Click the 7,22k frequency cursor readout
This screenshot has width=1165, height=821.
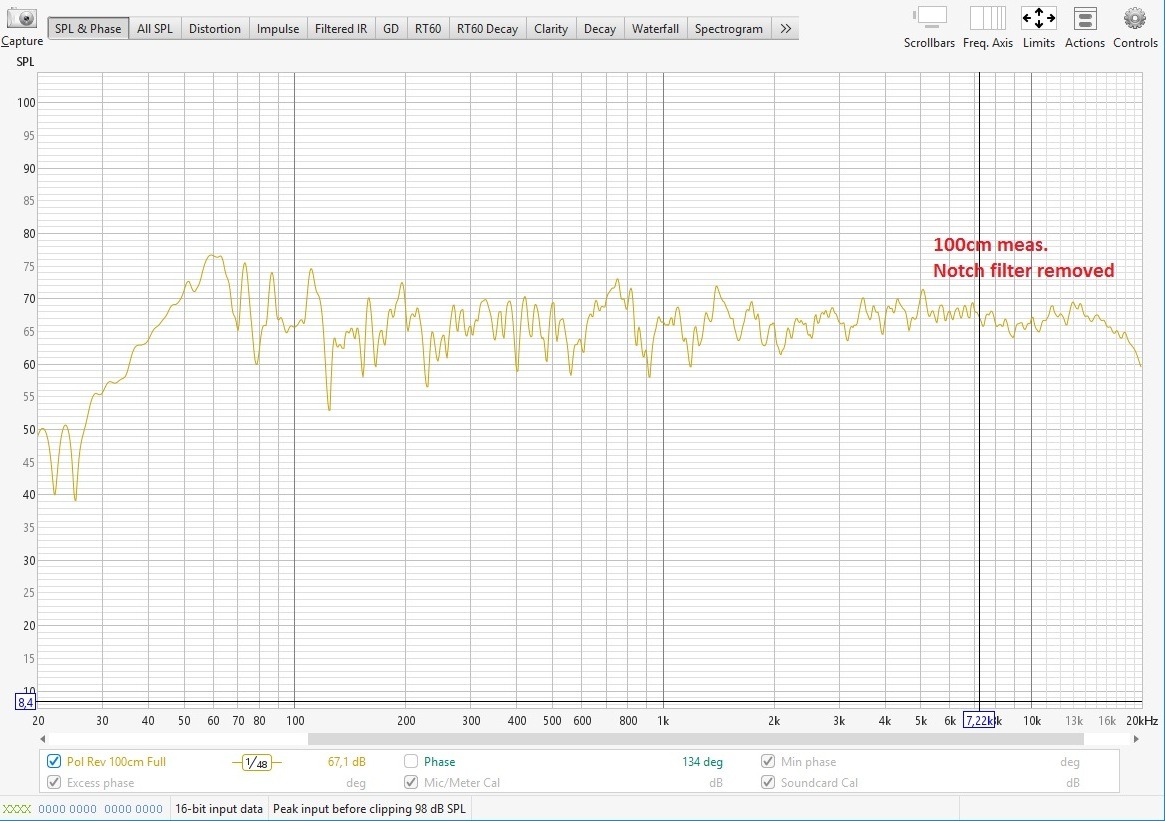[979, 720]
